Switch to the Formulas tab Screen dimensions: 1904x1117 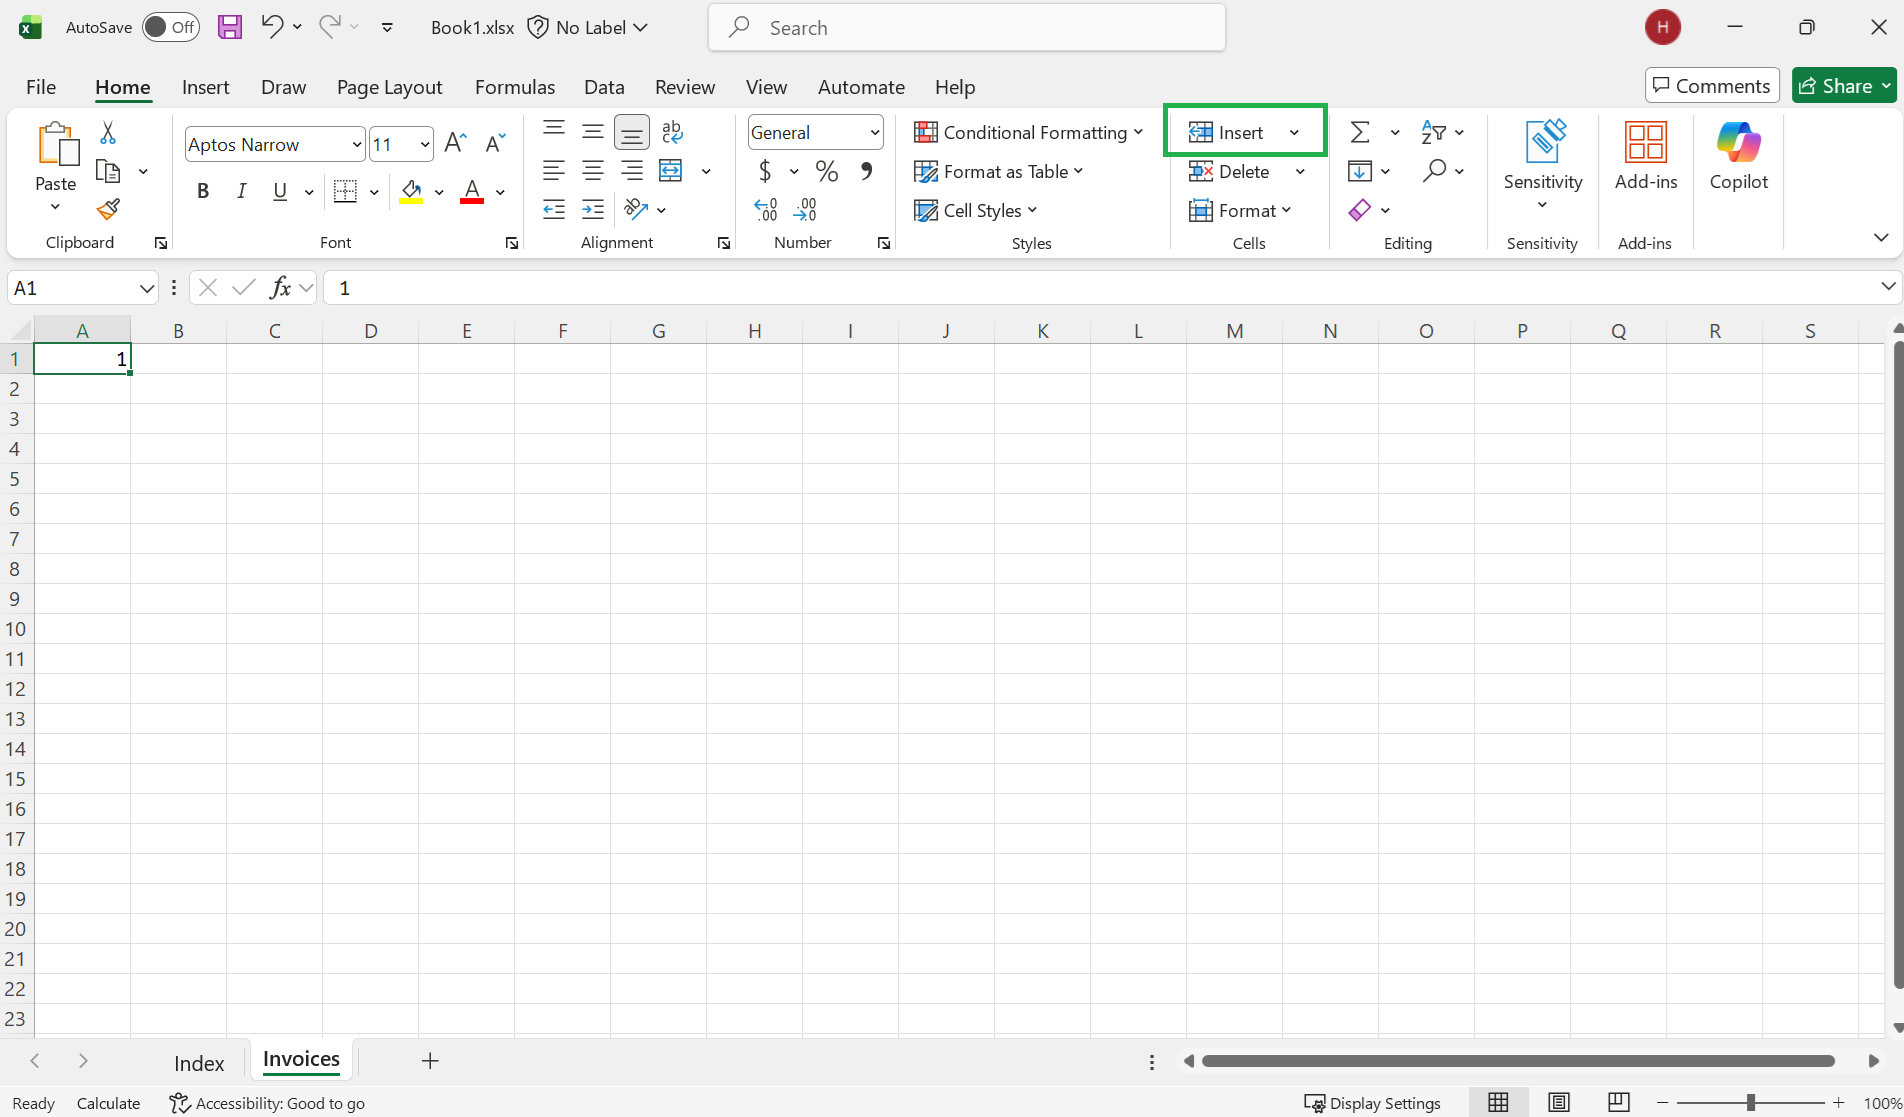point(515,87)
